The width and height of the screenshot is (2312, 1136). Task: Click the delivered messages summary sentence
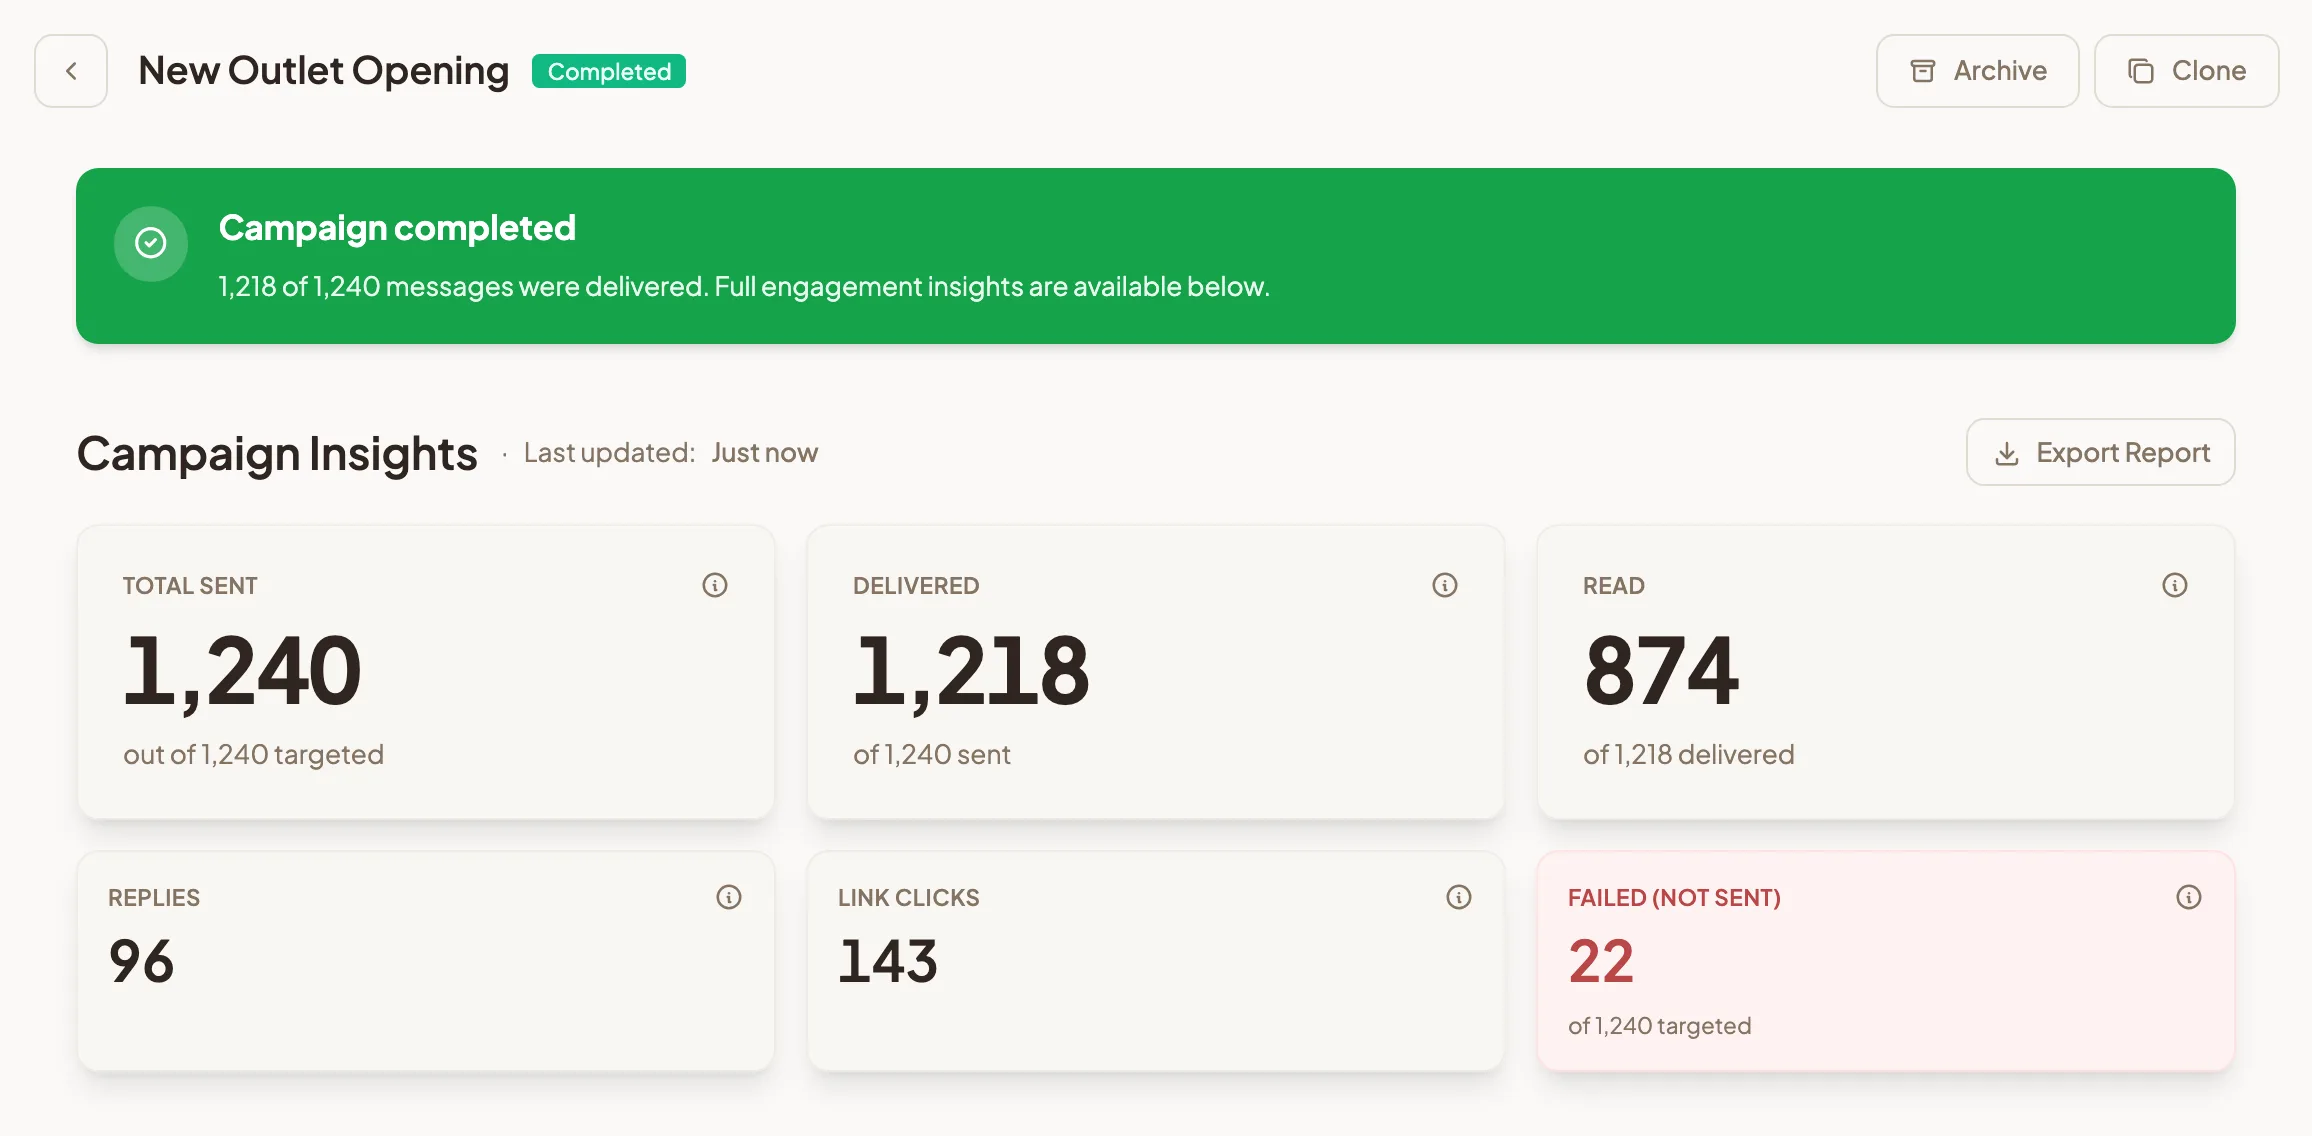coord(744,287)
